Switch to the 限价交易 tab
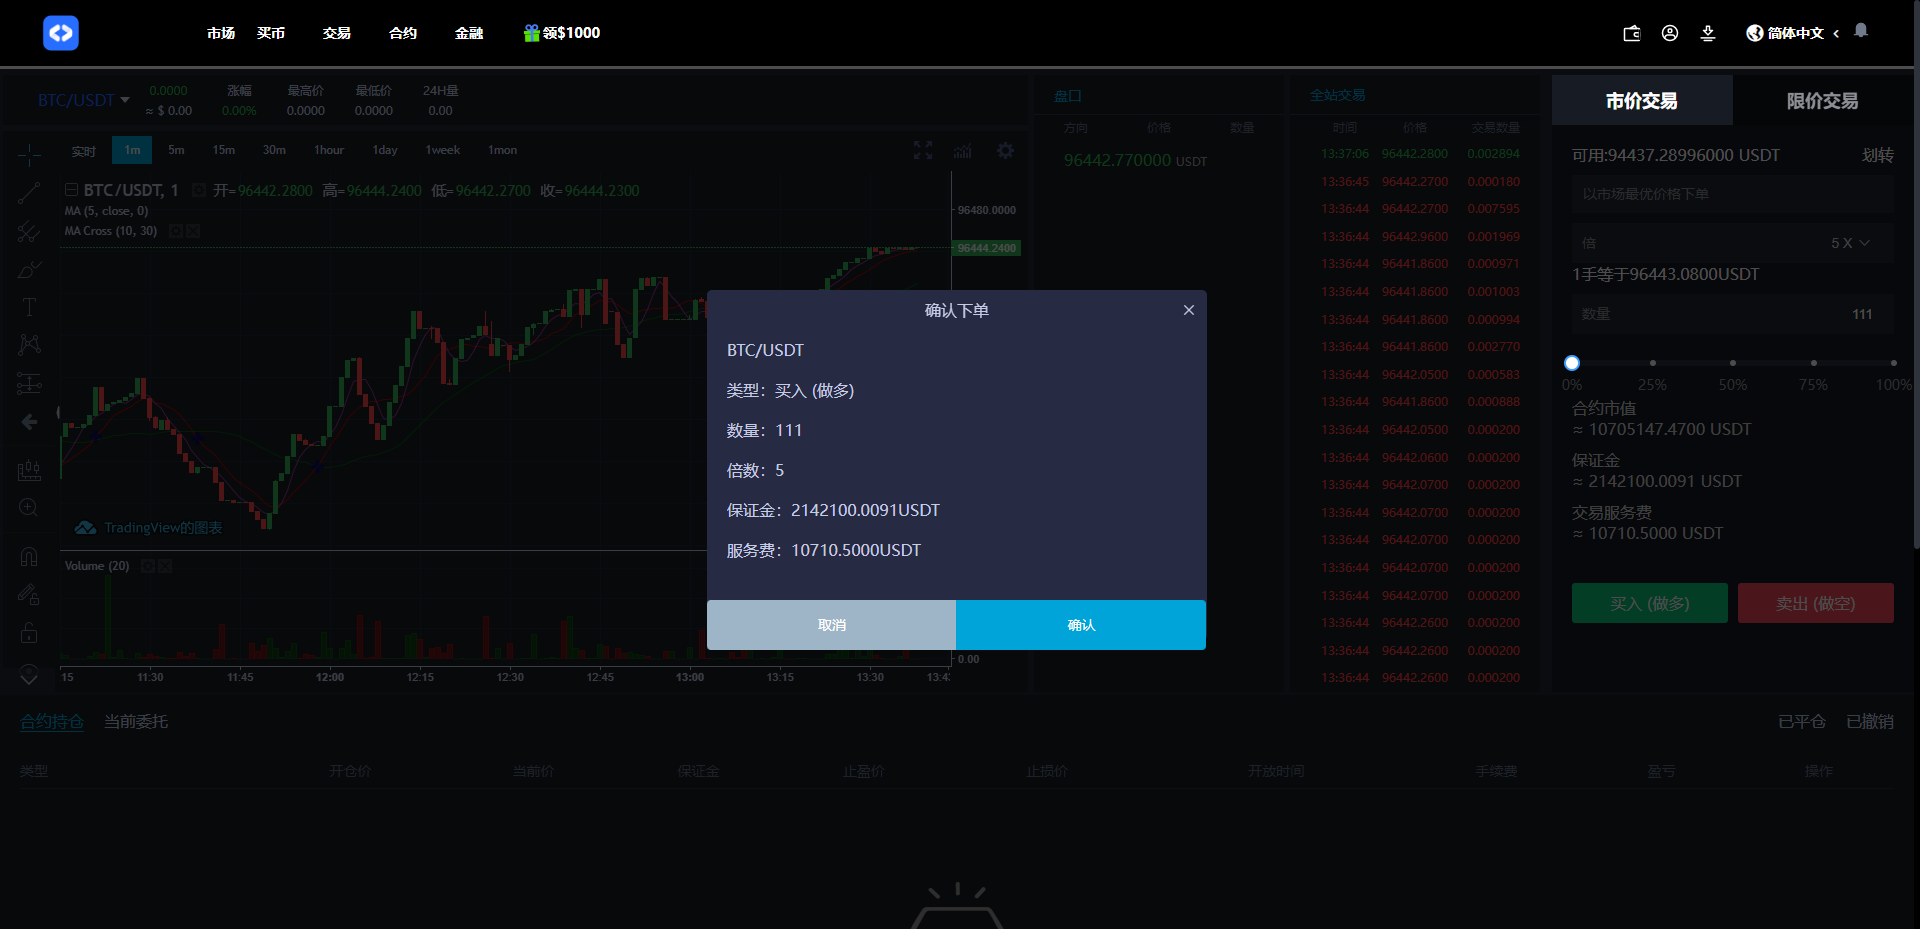This screenshot has height=929, width=1920. [1822, 100]
